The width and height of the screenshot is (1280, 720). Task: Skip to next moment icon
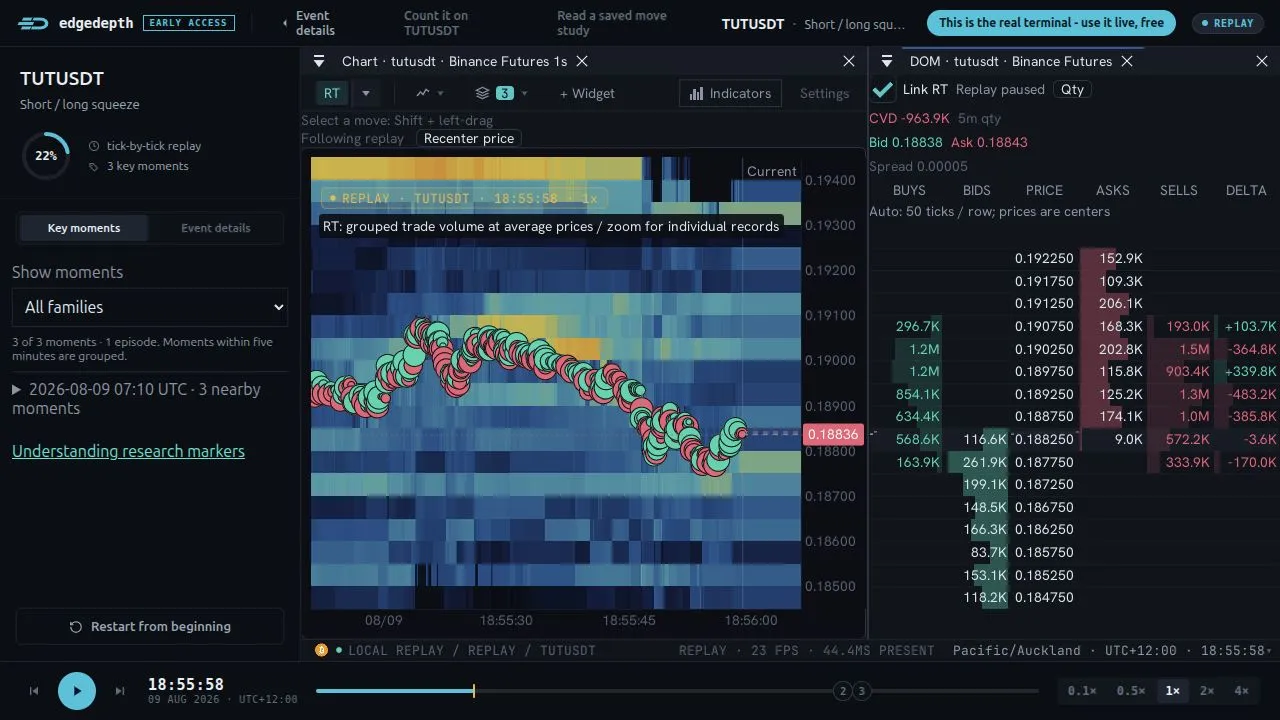pos(120,691)
